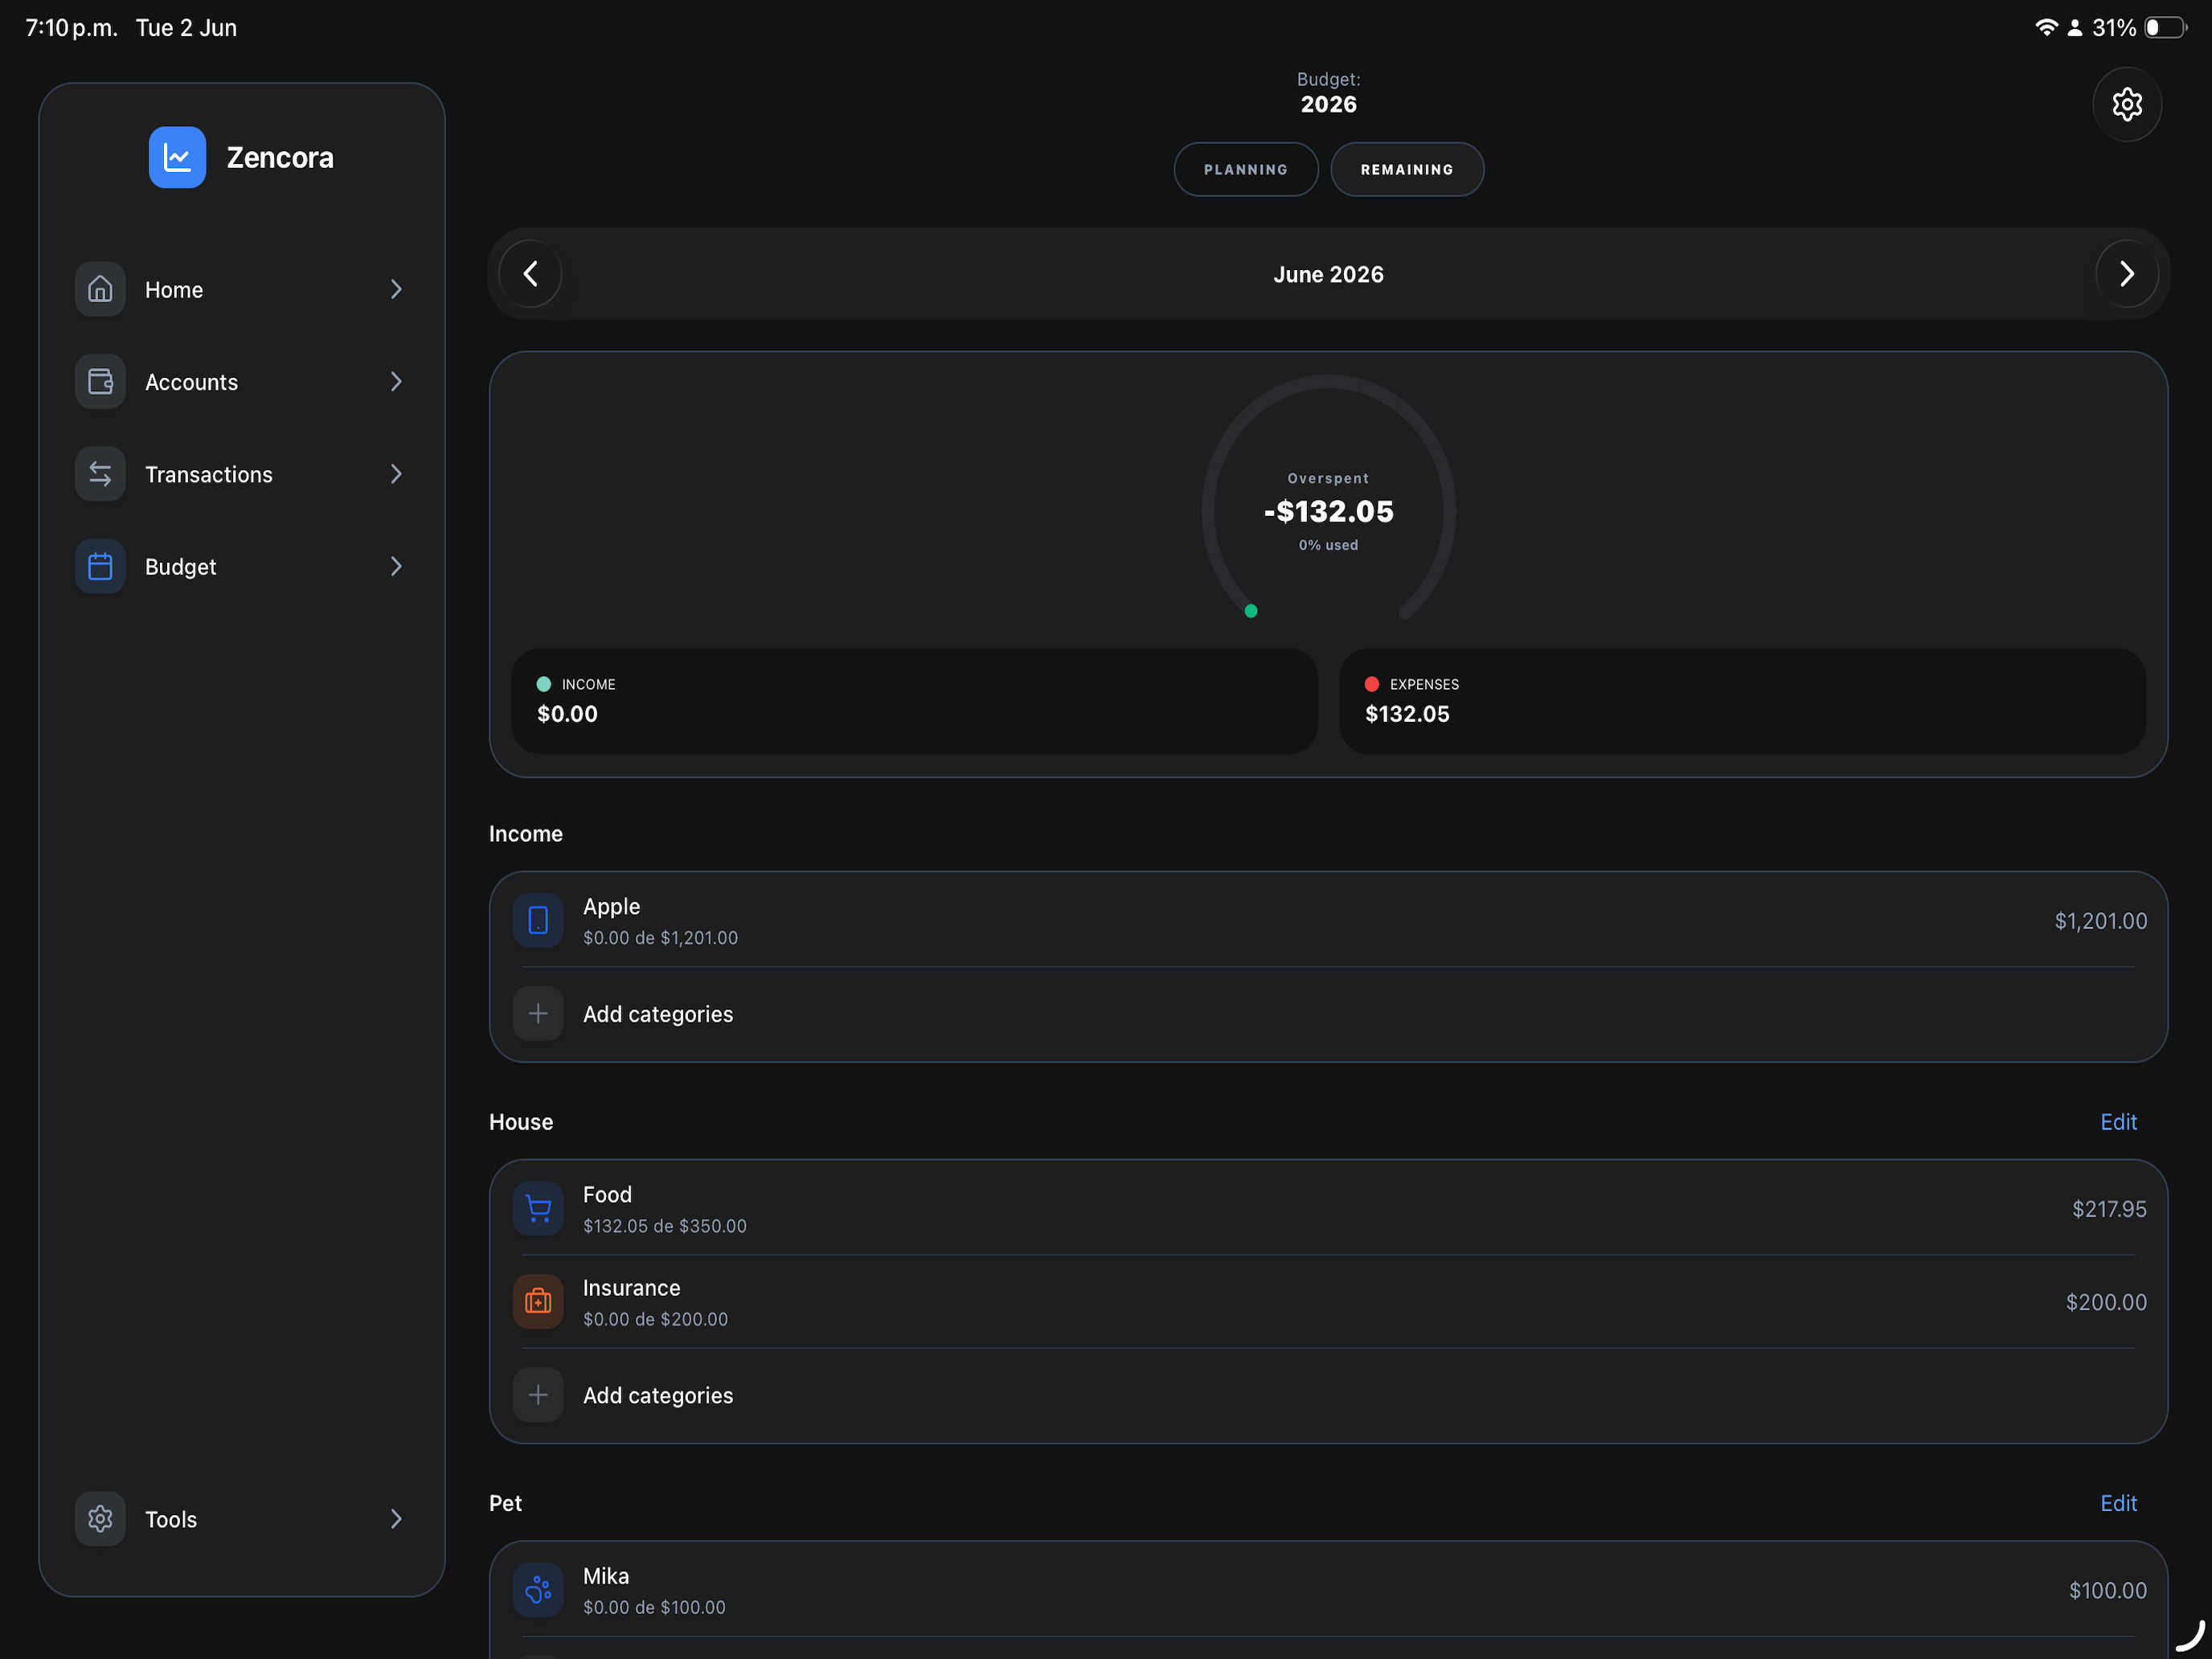Viewport: 2212px width, 1659px height.
Task: Click the Food $217.95 remaining amount
Action: [2109, 1208]
